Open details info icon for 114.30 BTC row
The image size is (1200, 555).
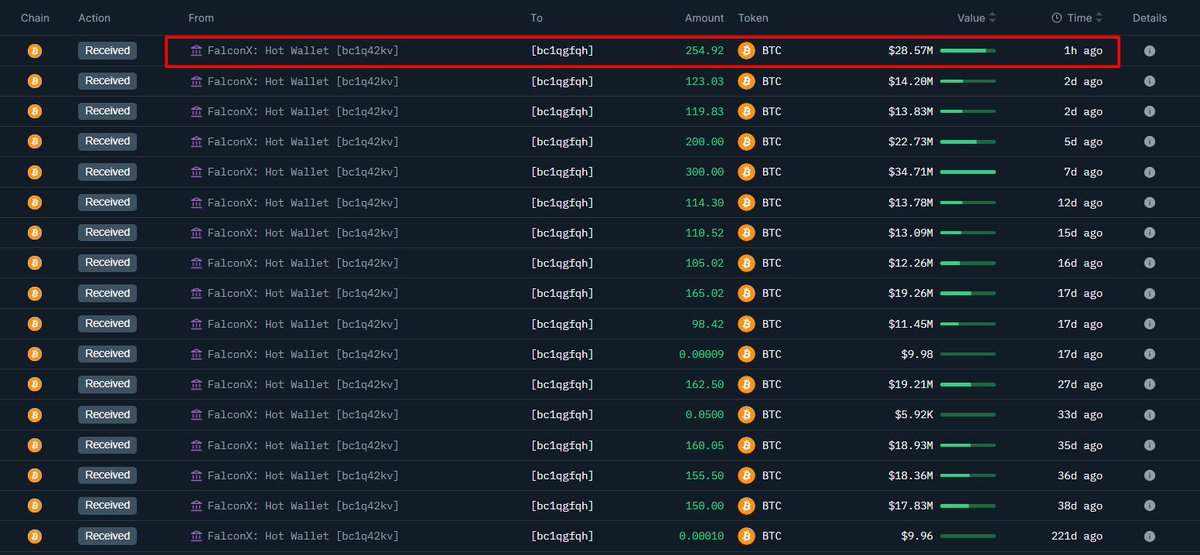tap(1149, 203)
